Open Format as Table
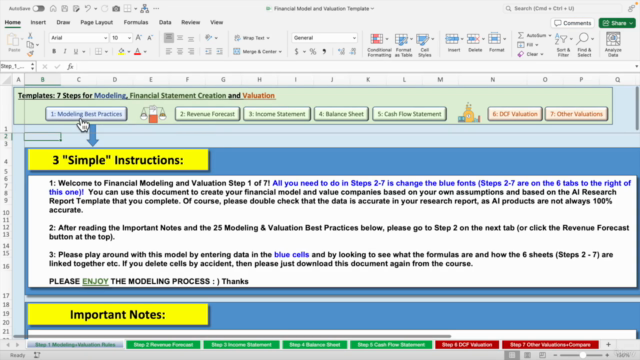The height and width of the screenshot is (360, 640). (x=403, y=45)
